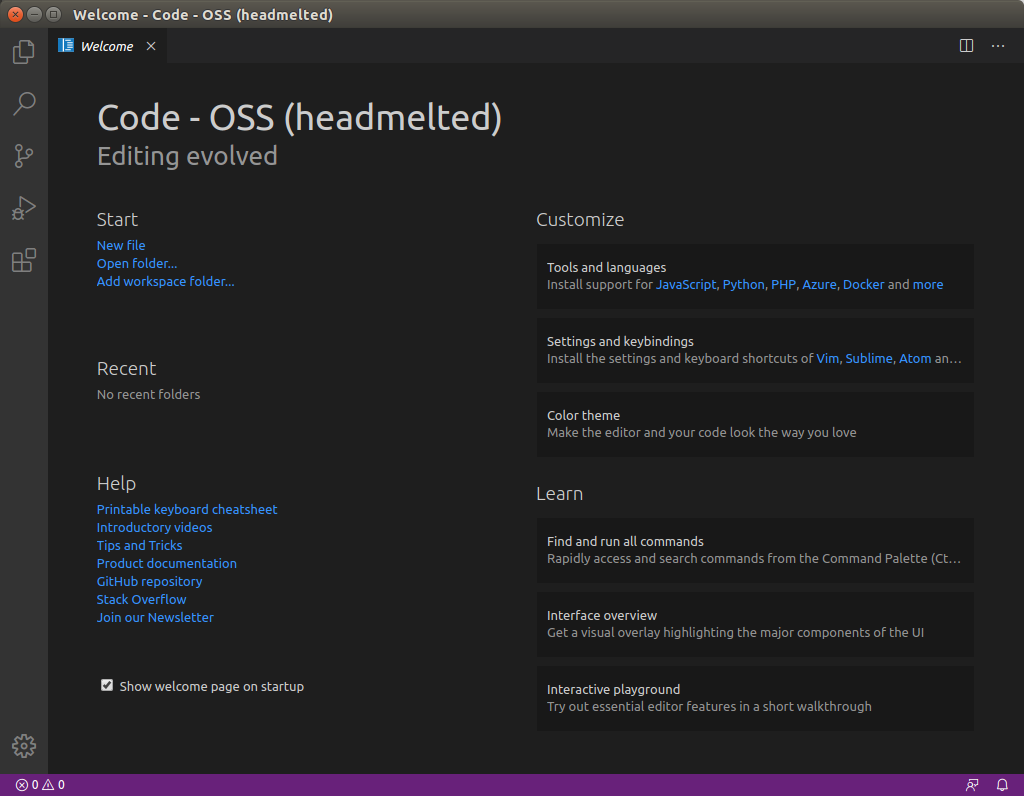The height and width of the screenshot is (796, 1024).
Task: Open the Interactive playground card
Action: pos(755,698)
